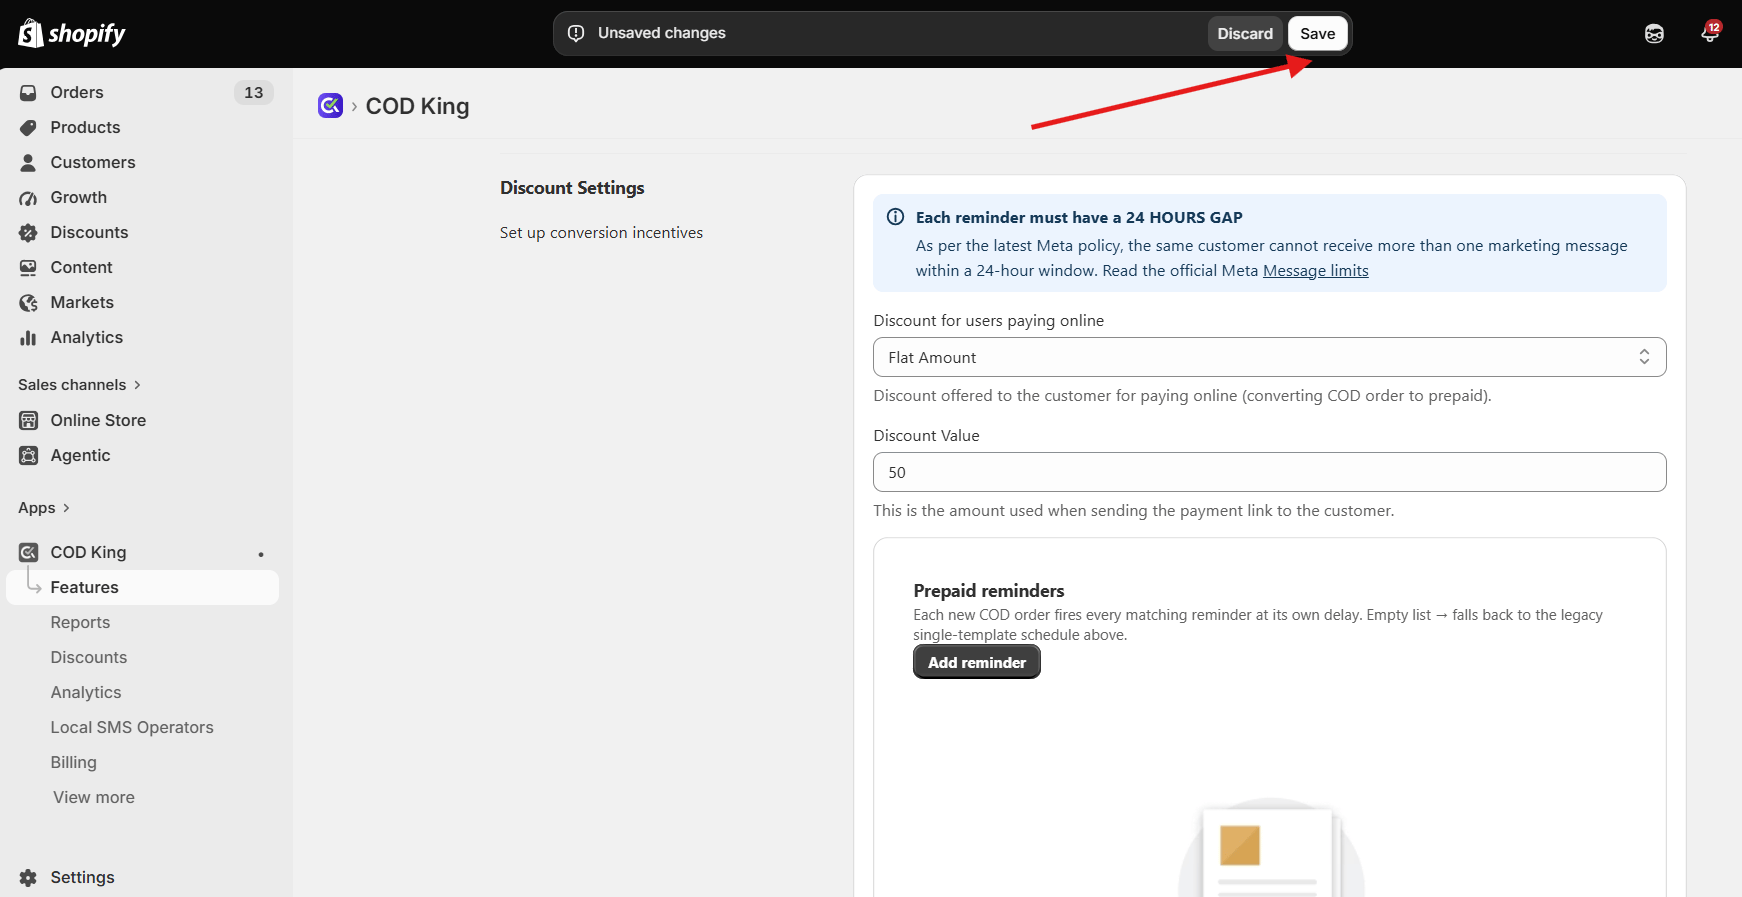This screenshot has height=897, width=1742.
Task: Click the "Discount Settings" heading
Action: tap(572, 188)
